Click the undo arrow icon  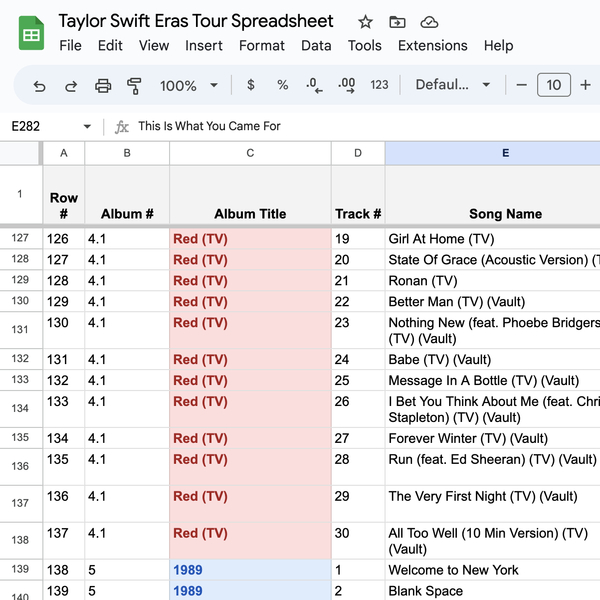click(39, 86)
